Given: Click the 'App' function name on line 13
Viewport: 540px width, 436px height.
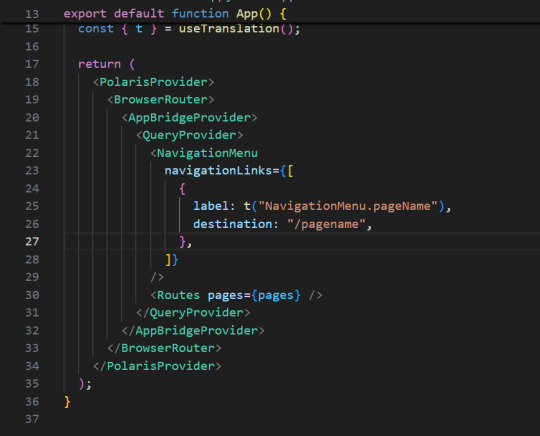Looking at the screenshot, I should coord(247,14).
